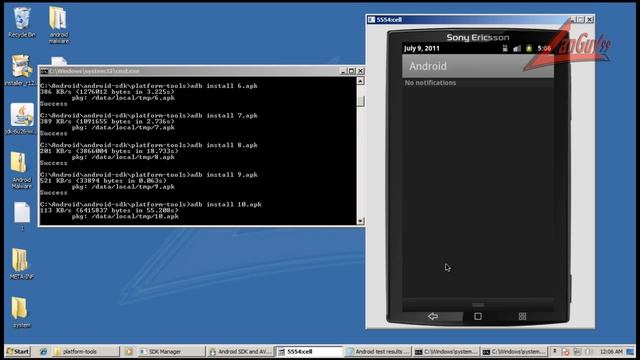Open the Recycle Bin desktop icon

(22, 22)
